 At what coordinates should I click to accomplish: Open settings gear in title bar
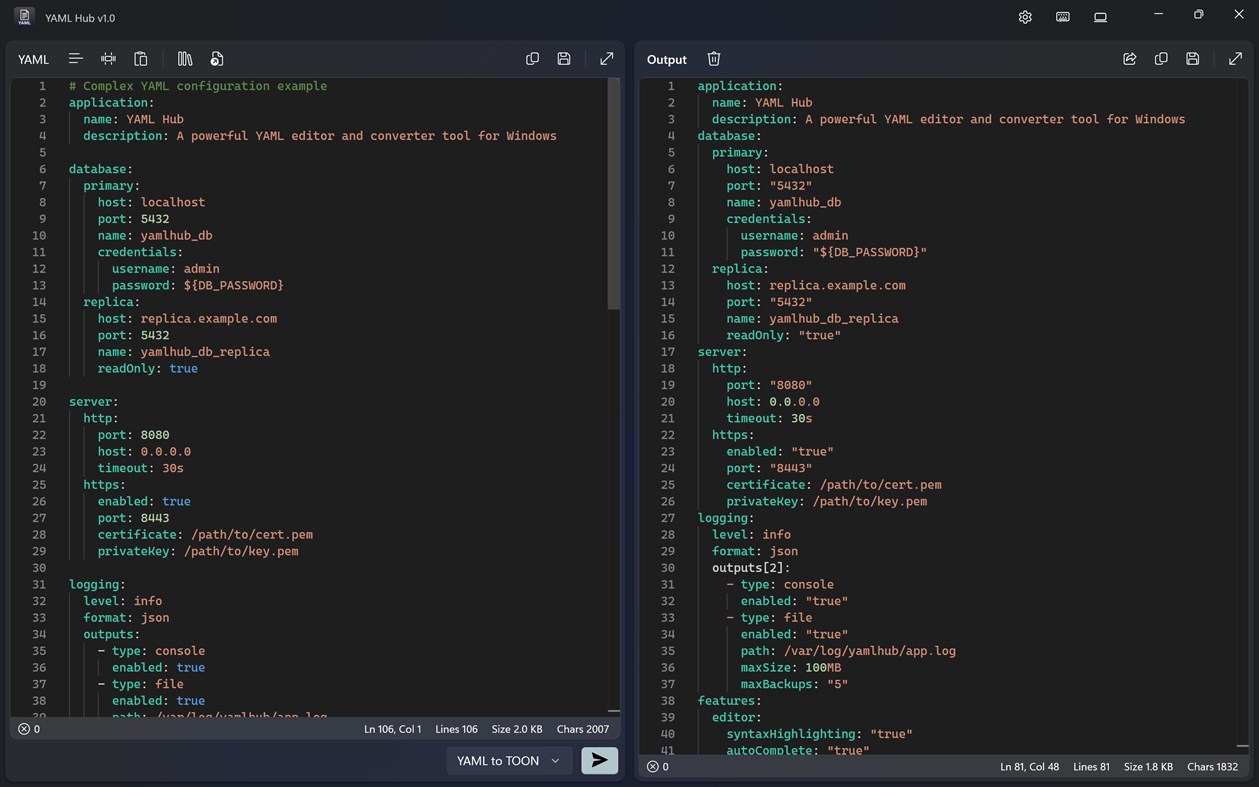[1025, 17]
